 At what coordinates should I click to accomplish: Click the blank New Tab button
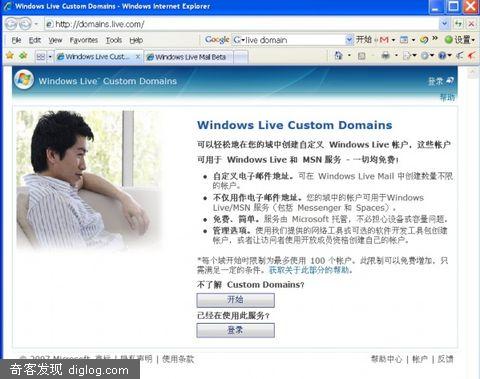point(241,57)
